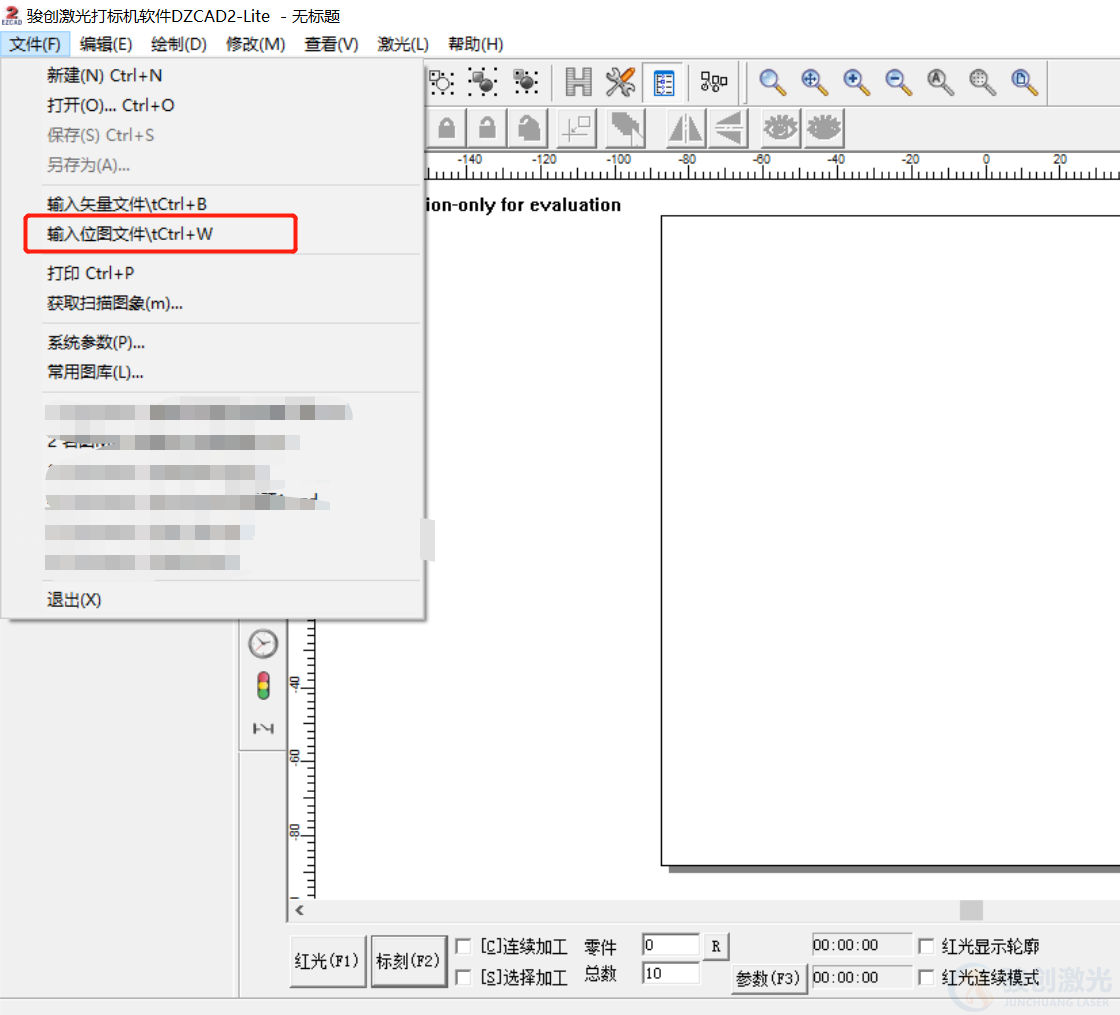The width and height of the screenshot is (1120, 1015).
Task: Click the zoom-all magnifier marked A
Action: [x=940, y=82]
